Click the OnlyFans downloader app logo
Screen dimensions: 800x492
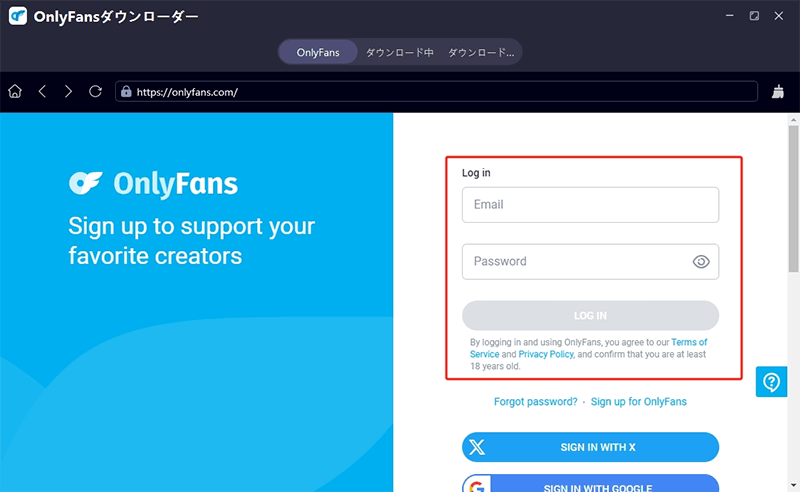pyautogui.click(x=18, y=17)
